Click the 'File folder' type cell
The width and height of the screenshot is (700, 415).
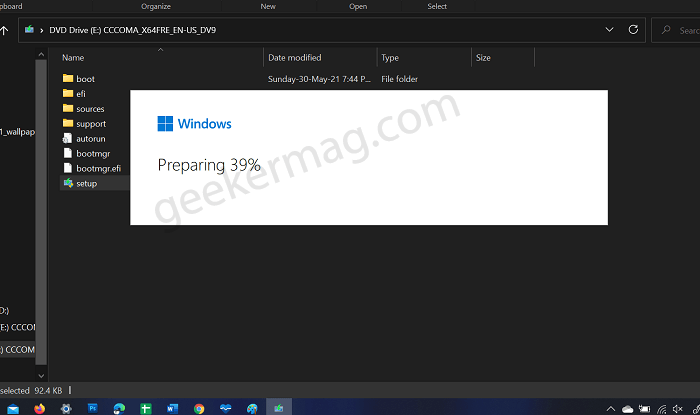click(x=399, y=79)
